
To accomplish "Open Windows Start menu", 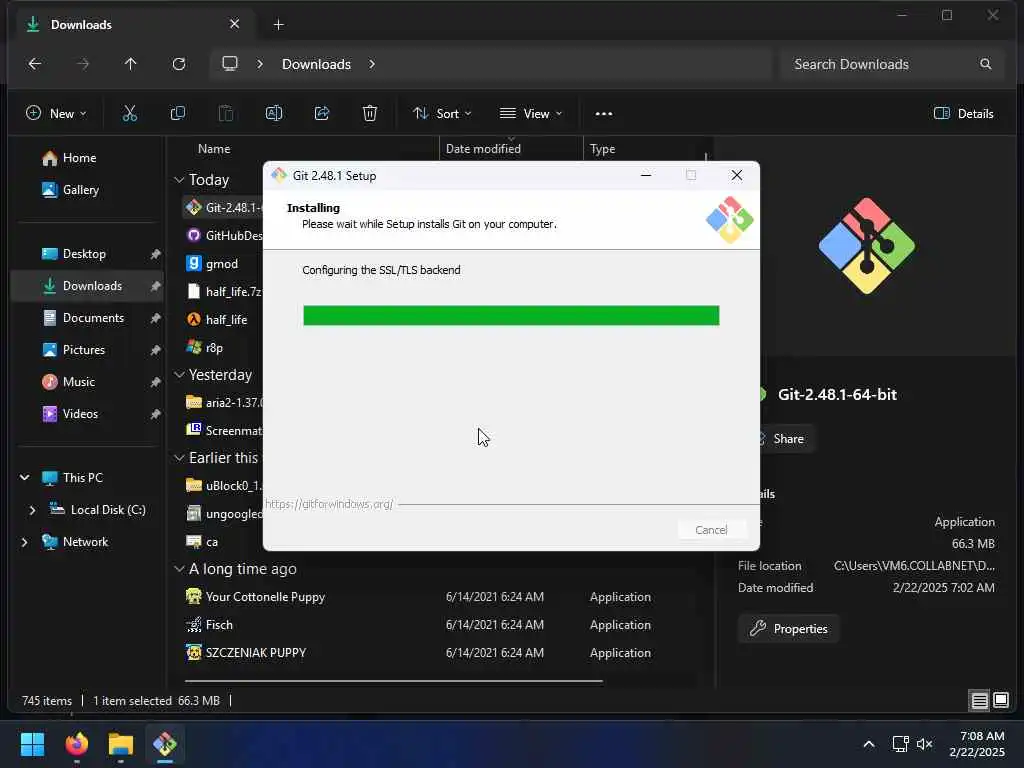I will (x=32, y=744).
